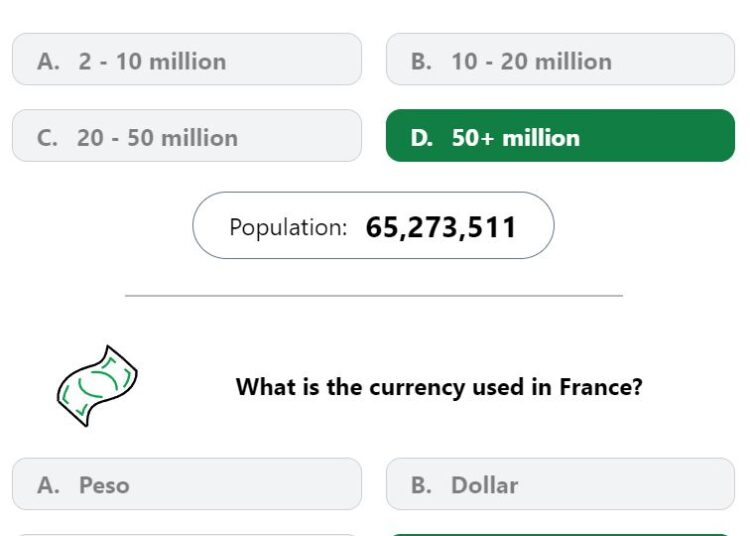Click the green banknote currency icon

pos(97,386)
